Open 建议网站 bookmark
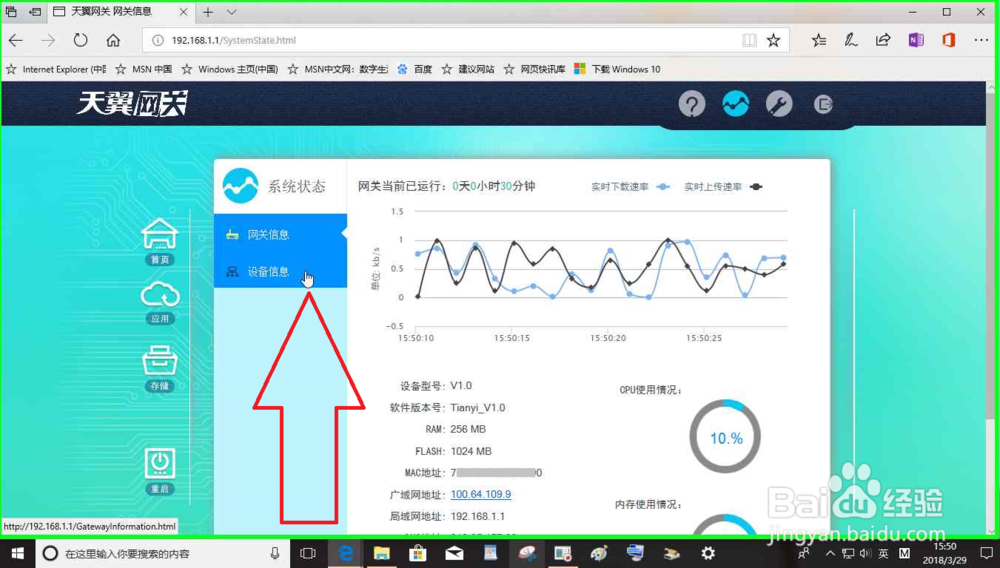Image resolution: width=1000 pixels, height=568 pixels. 468,69
